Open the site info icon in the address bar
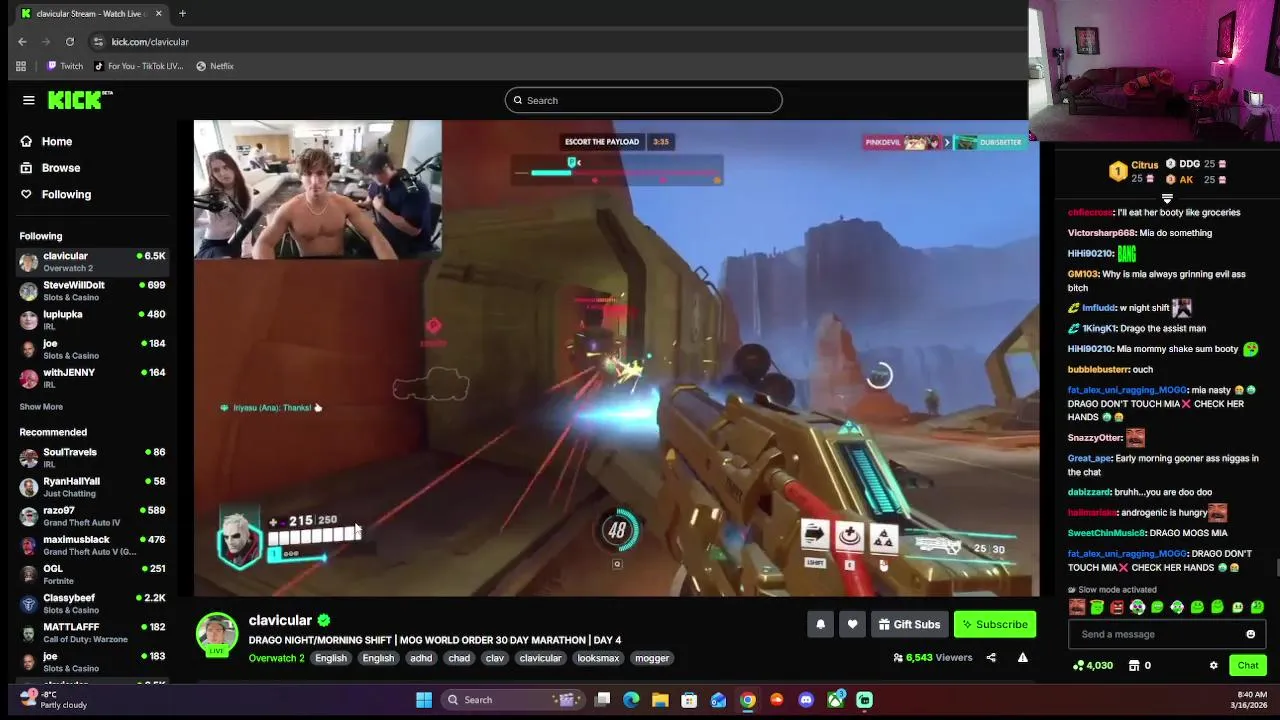Viewport: 1280px width, 720px height. point(98,41)
